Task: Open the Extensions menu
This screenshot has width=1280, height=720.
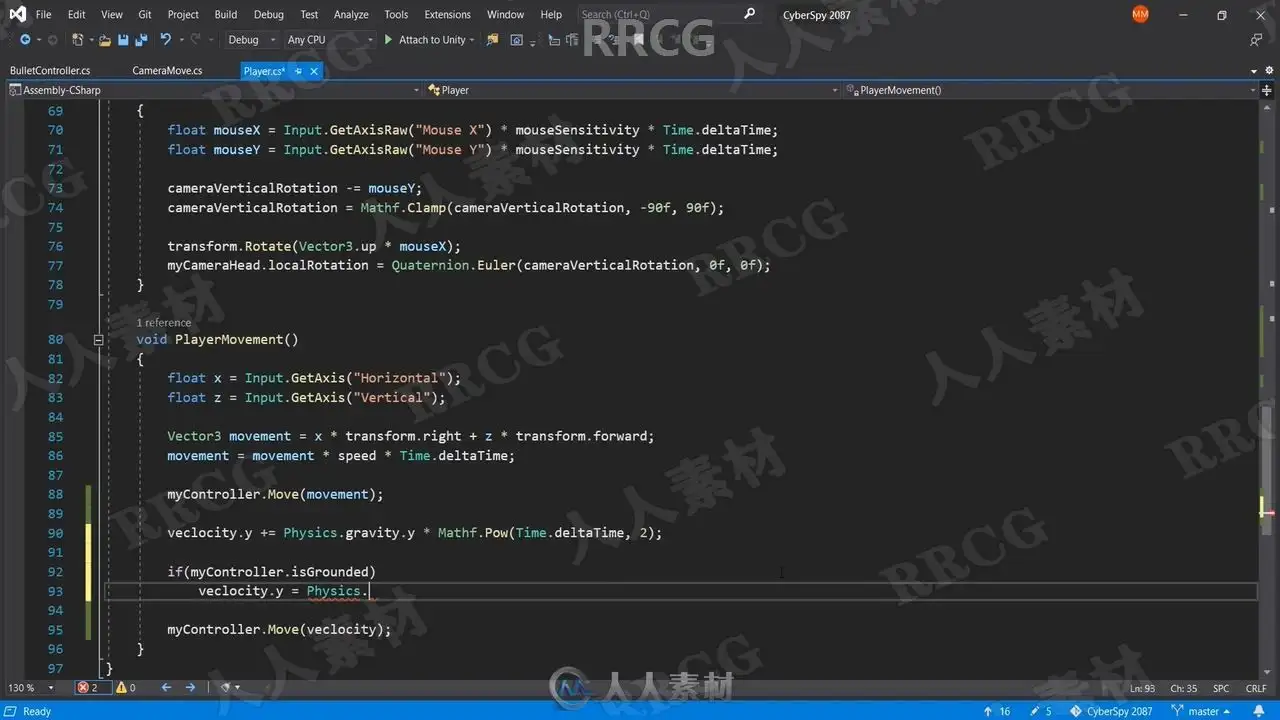Action: 447,14
